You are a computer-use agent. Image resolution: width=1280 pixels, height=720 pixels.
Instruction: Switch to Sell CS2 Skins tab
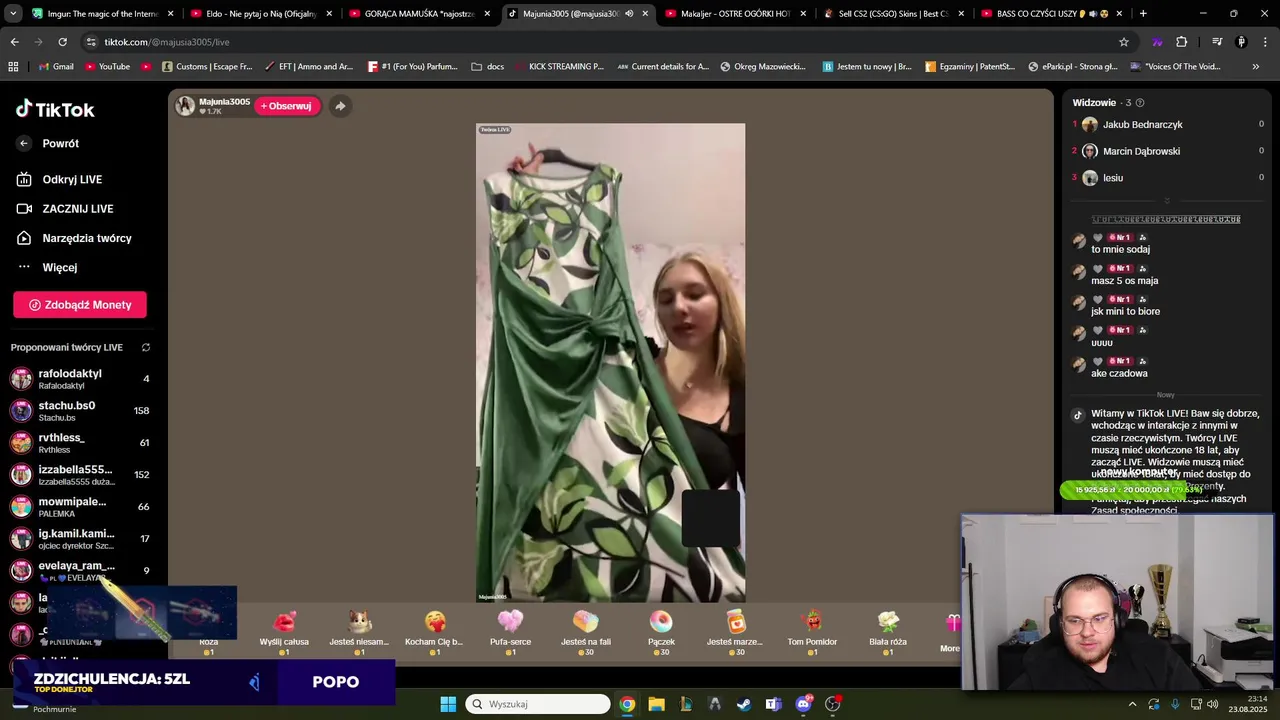click(x=894, y=14)
